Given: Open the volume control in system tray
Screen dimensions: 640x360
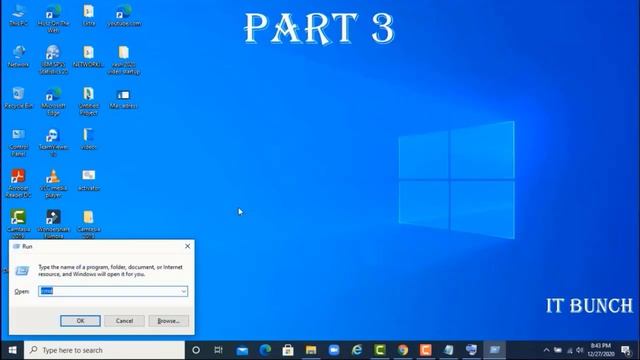Looking at the screenshot, I should (579, 350).
